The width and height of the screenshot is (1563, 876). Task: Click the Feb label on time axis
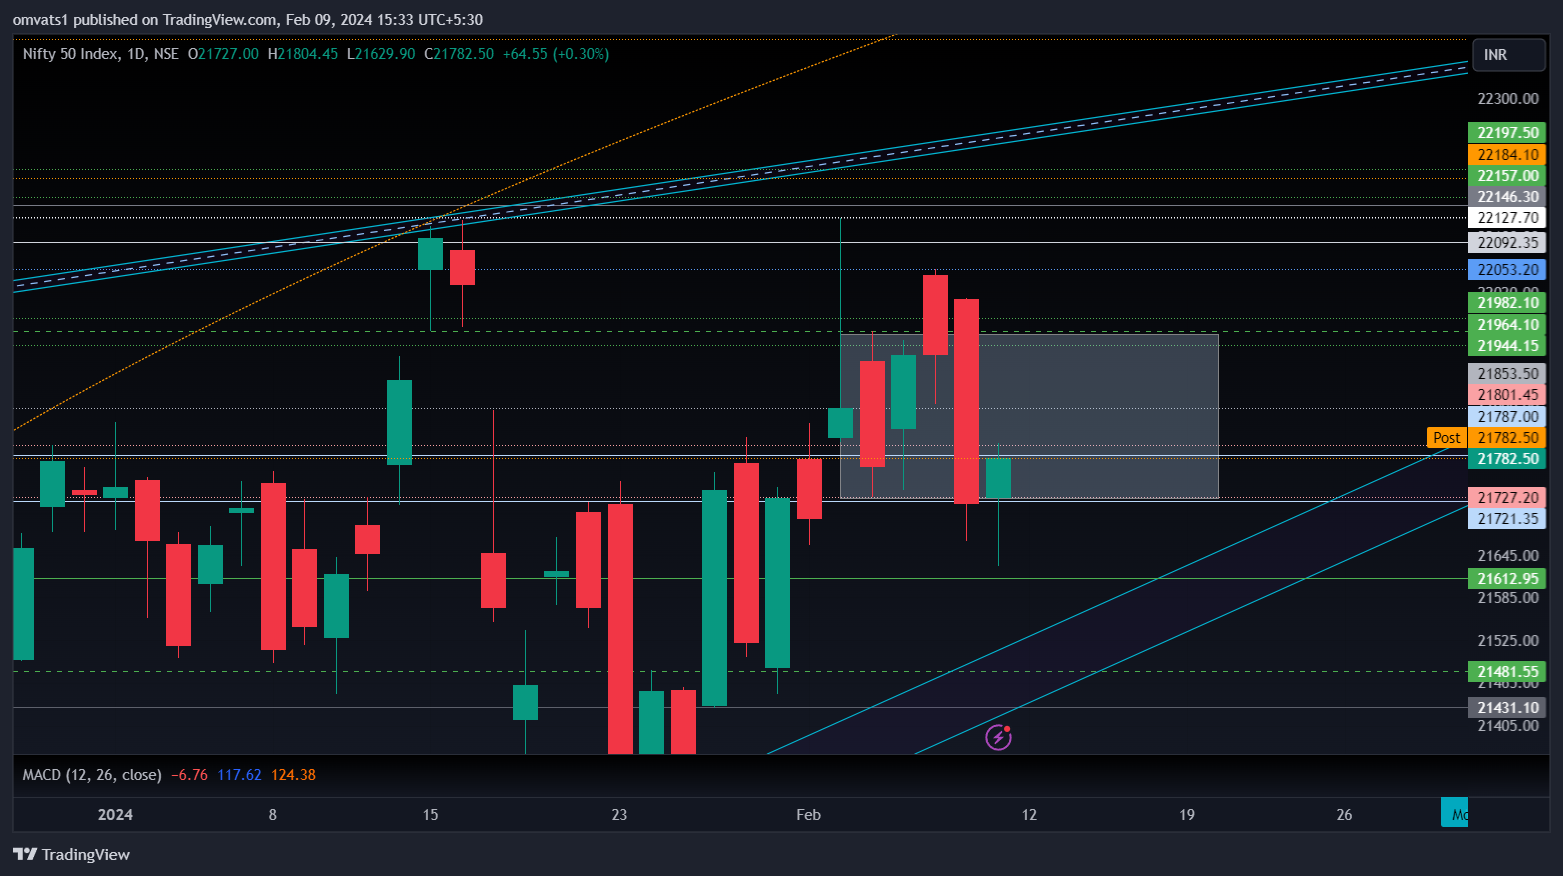click(808, 815)
